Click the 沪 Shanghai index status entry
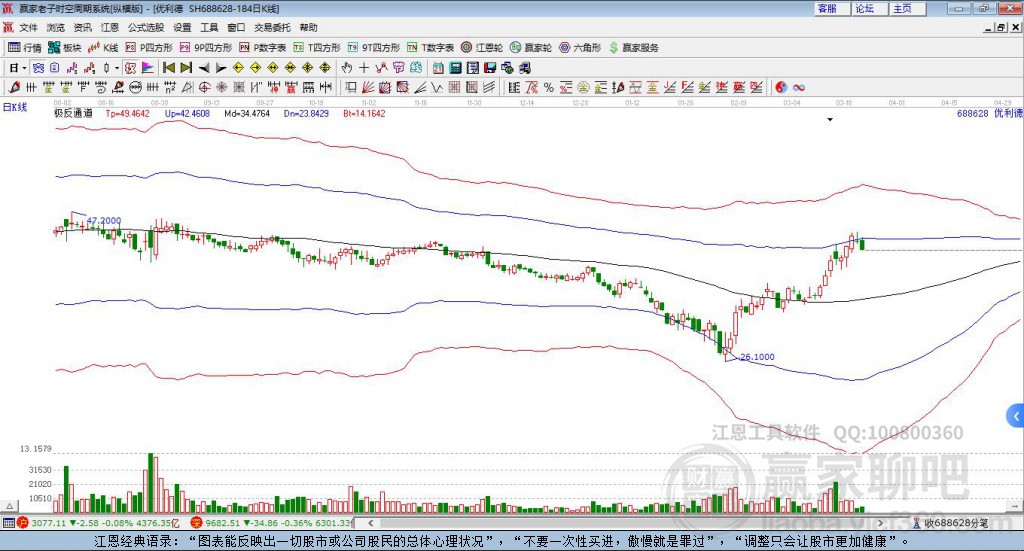 click(x=98, y=523)
